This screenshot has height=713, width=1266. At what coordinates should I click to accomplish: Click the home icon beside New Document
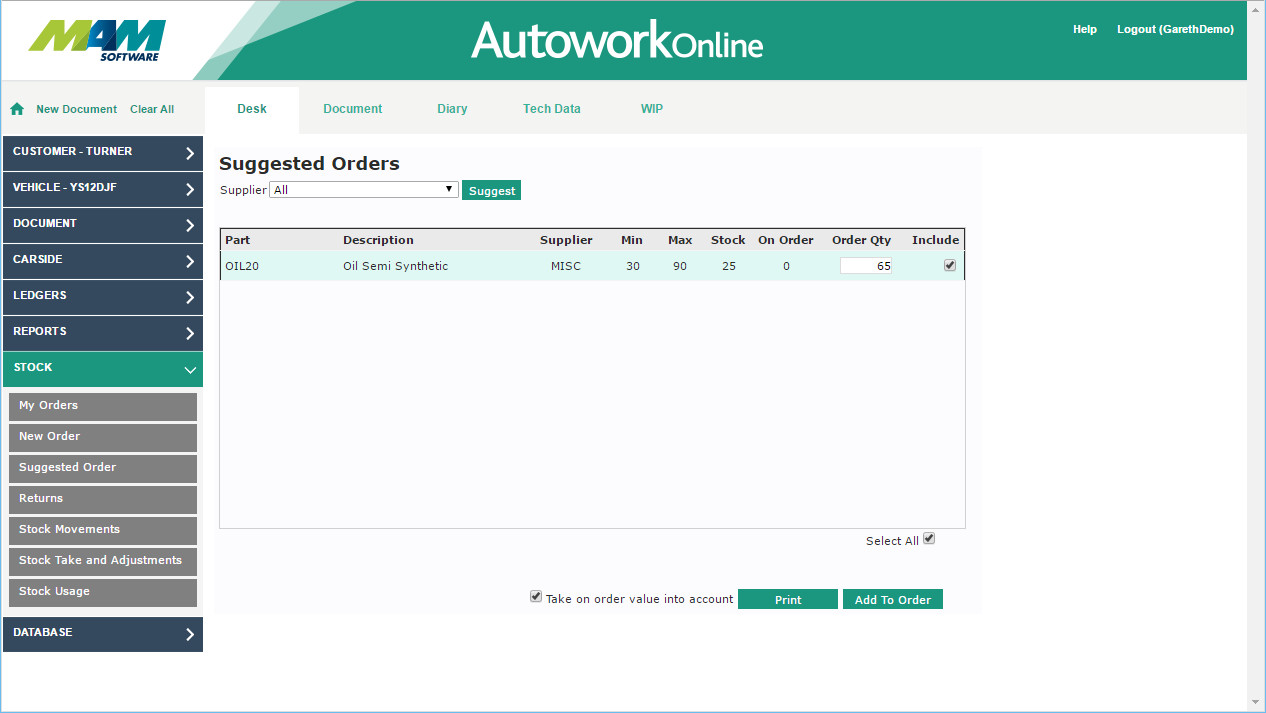tap(17, 109)
